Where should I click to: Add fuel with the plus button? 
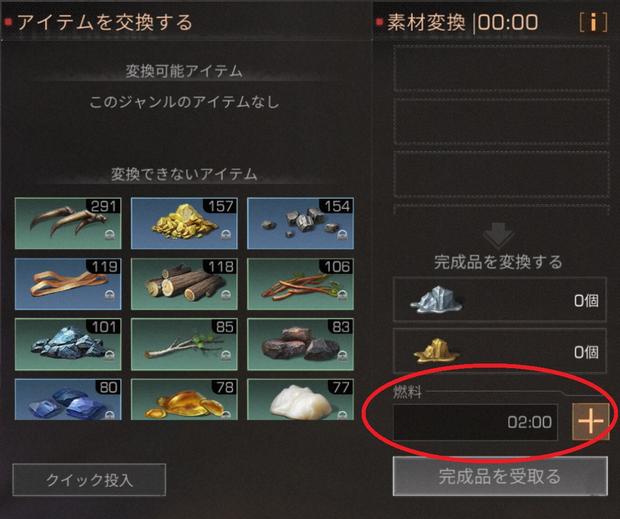pos(590,421)
